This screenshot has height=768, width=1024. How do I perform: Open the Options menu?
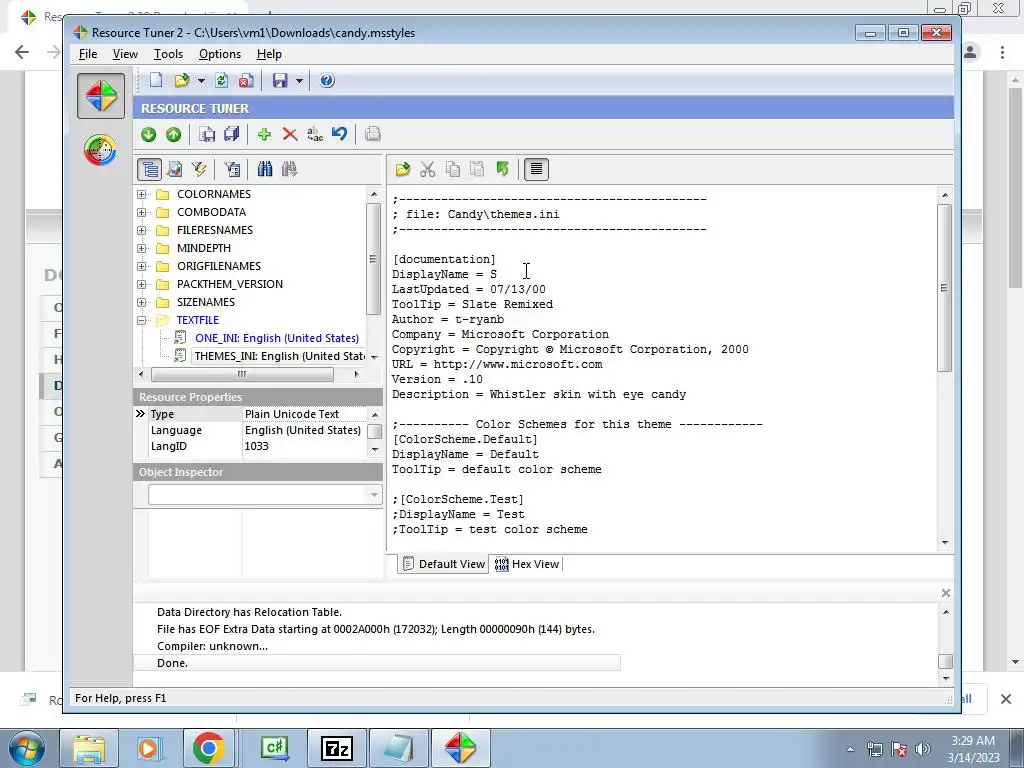coord(219,54)
